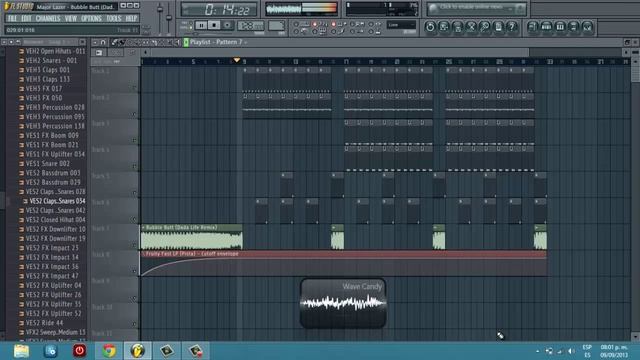Mute Track 3 in the playlist
The image size is (640, 360).
(x=134, y=140)
